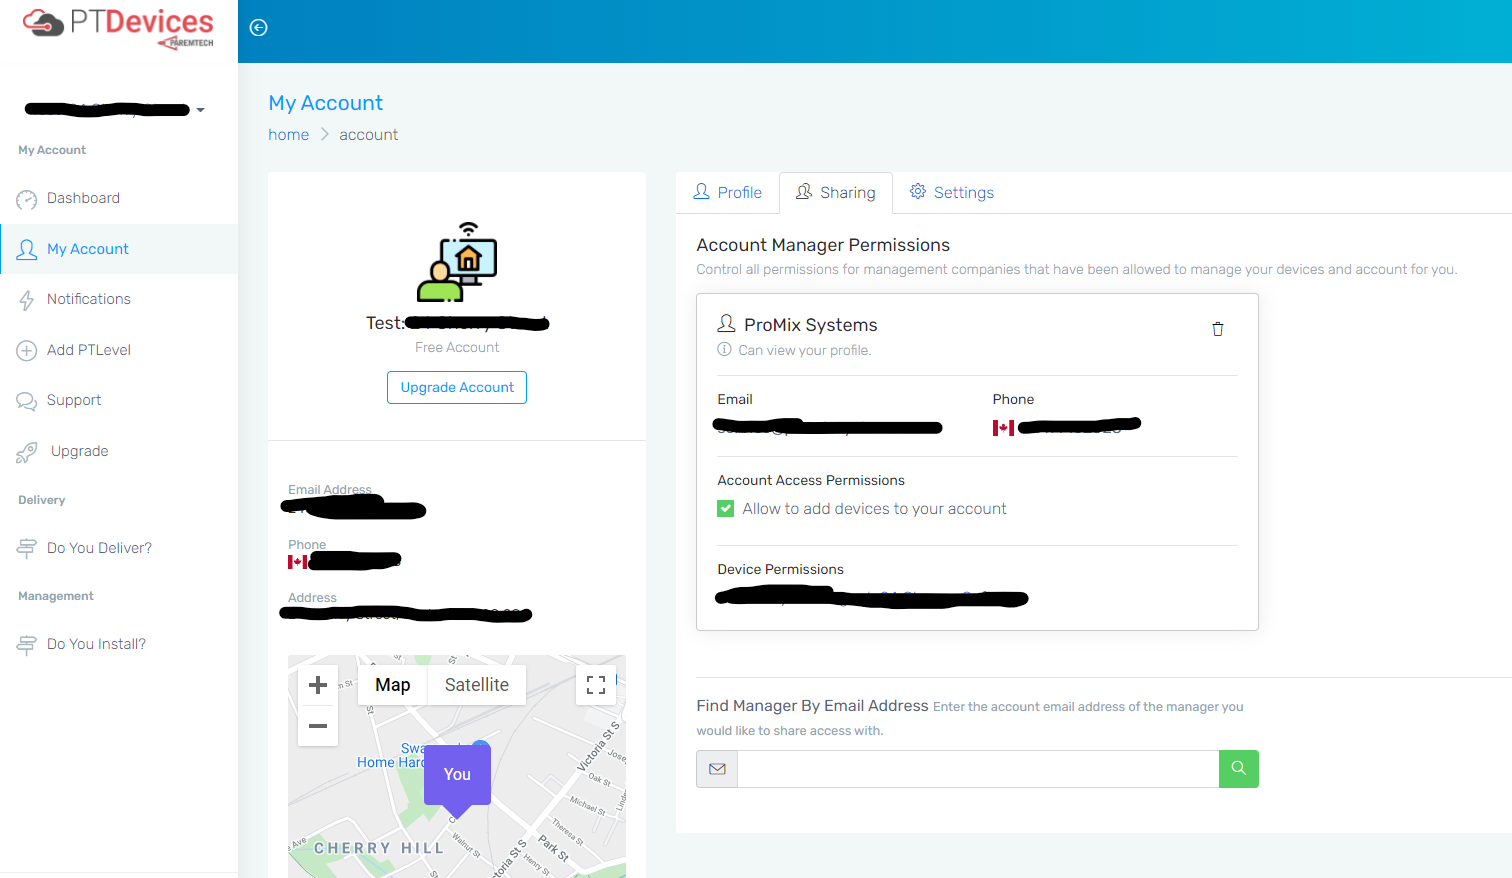The width and height of the screenshot is (1512, 878).
Task: Click the redacted Device Permissions link
Action: coord(872,598)
